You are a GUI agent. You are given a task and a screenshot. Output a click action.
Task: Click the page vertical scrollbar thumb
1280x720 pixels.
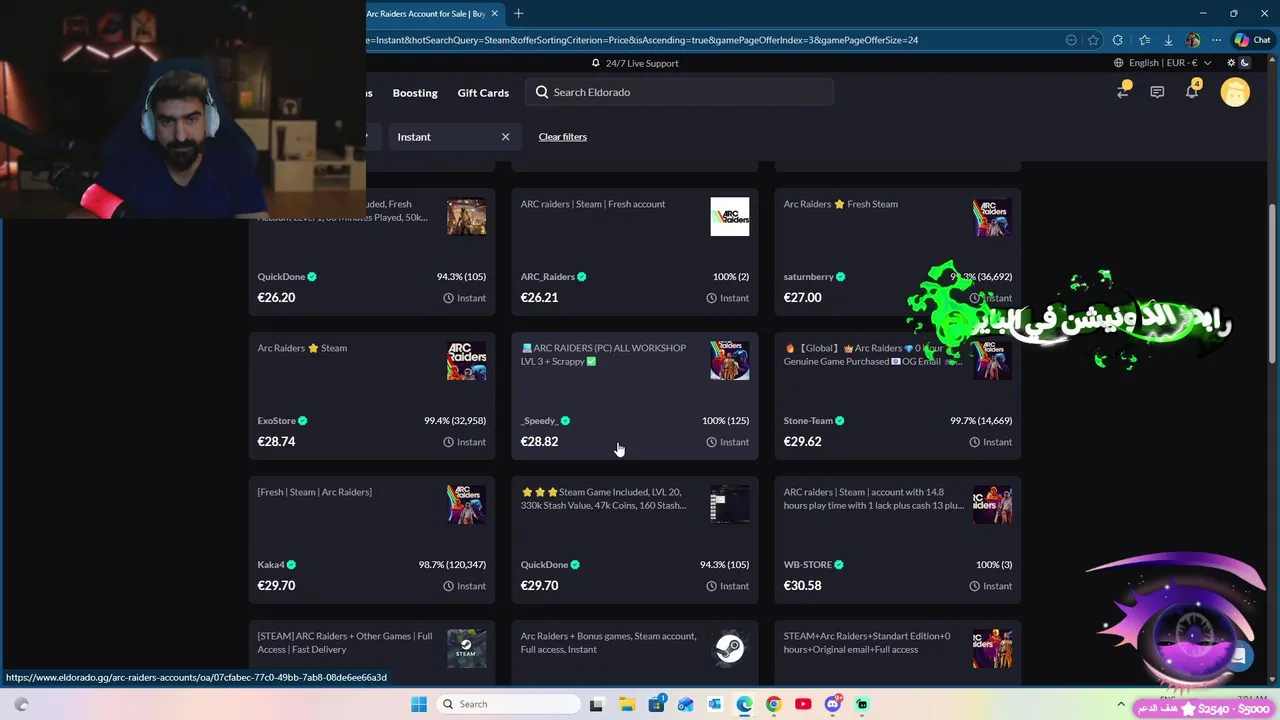point(1272,284)
